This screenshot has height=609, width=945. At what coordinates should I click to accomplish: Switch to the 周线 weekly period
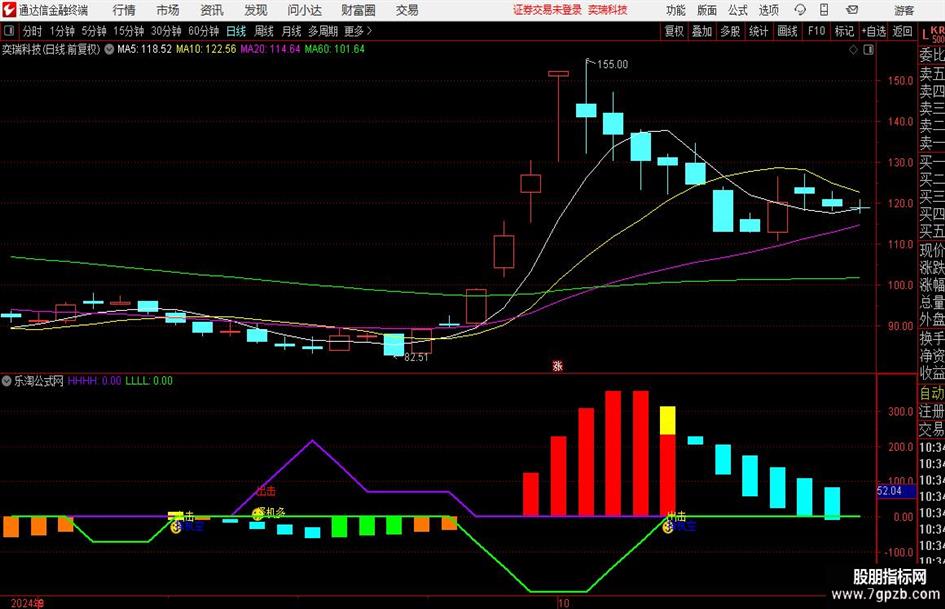click(x=263, y=31)
